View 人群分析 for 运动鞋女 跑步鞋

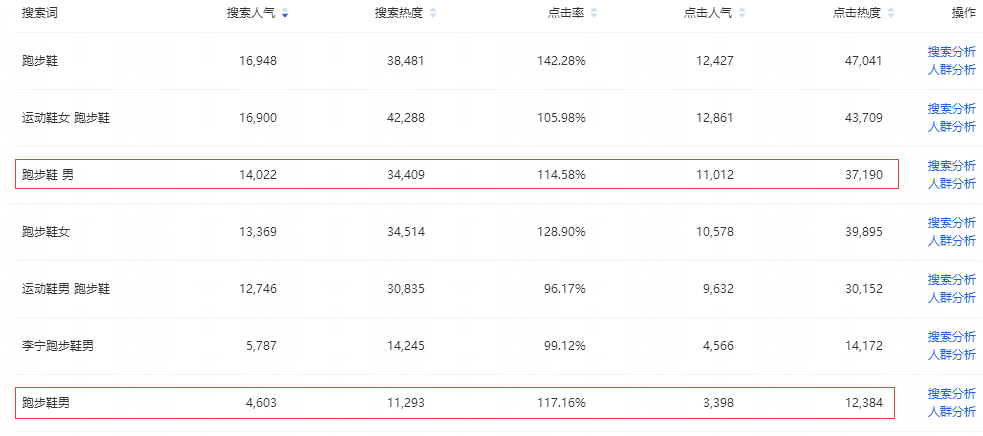click(951, 127)
